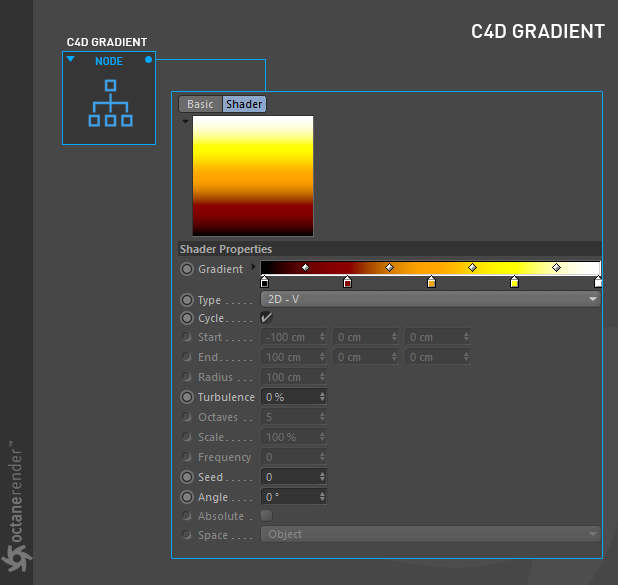The width and height of the screenshot is (618, 585).
Task: Toggle the Type animation circle
Action: (187, 300)
